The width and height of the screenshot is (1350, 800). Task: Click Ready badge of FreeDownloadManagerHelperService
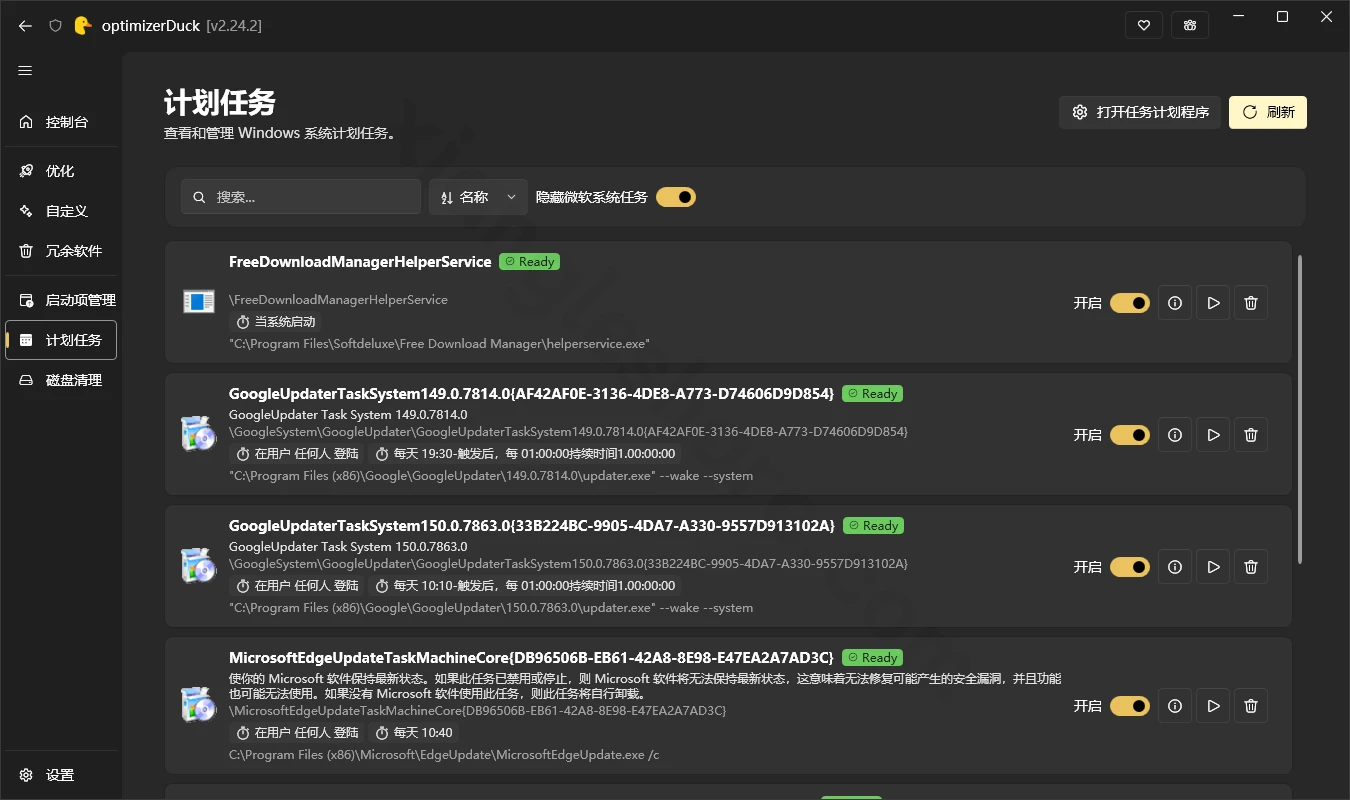pos(530,262)
